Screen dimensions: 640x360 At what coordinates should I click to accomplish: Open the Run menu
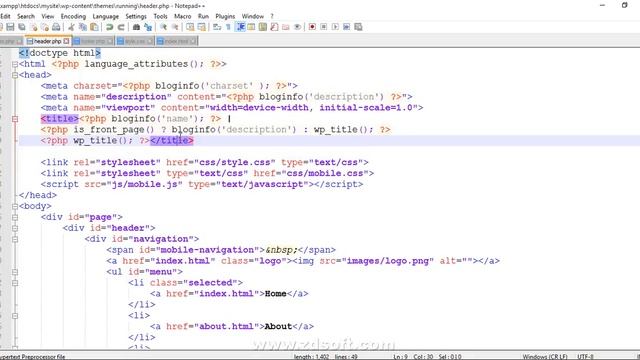pyautogui.click(x=203, y=16)
